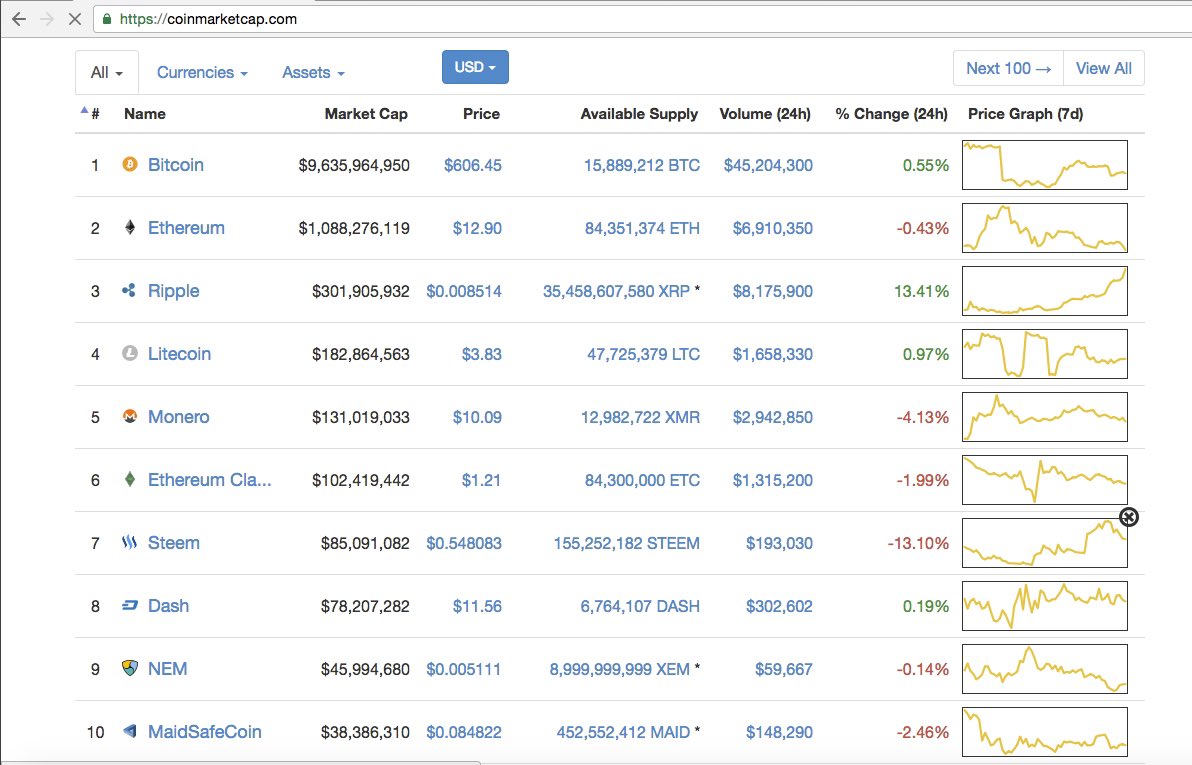This screenshot has width=1192, height=765.
Task: Click the Ripple logo icon
Action: click(129, 290)
